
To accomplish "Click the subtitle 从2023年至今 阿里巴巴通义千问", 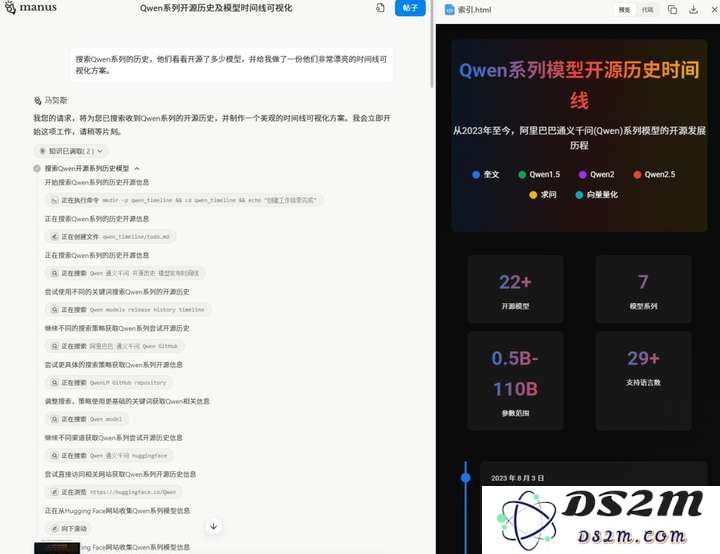I will [x=579, y=138].
